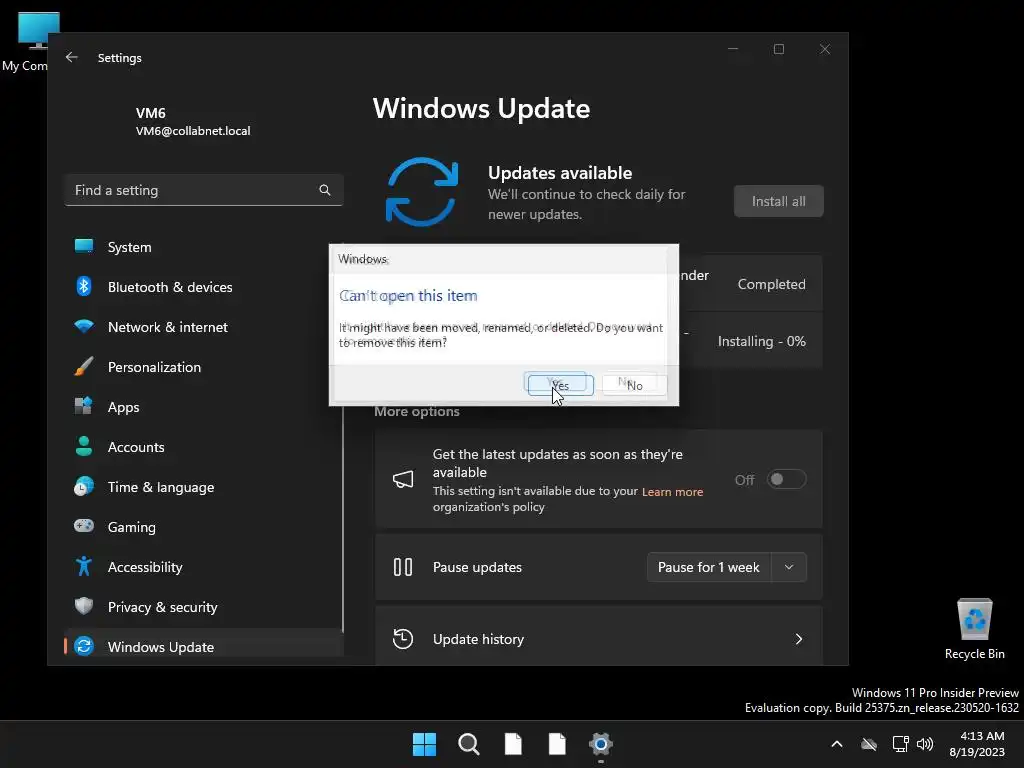Click the 'Installing - 0%' status text

(761, 342)
